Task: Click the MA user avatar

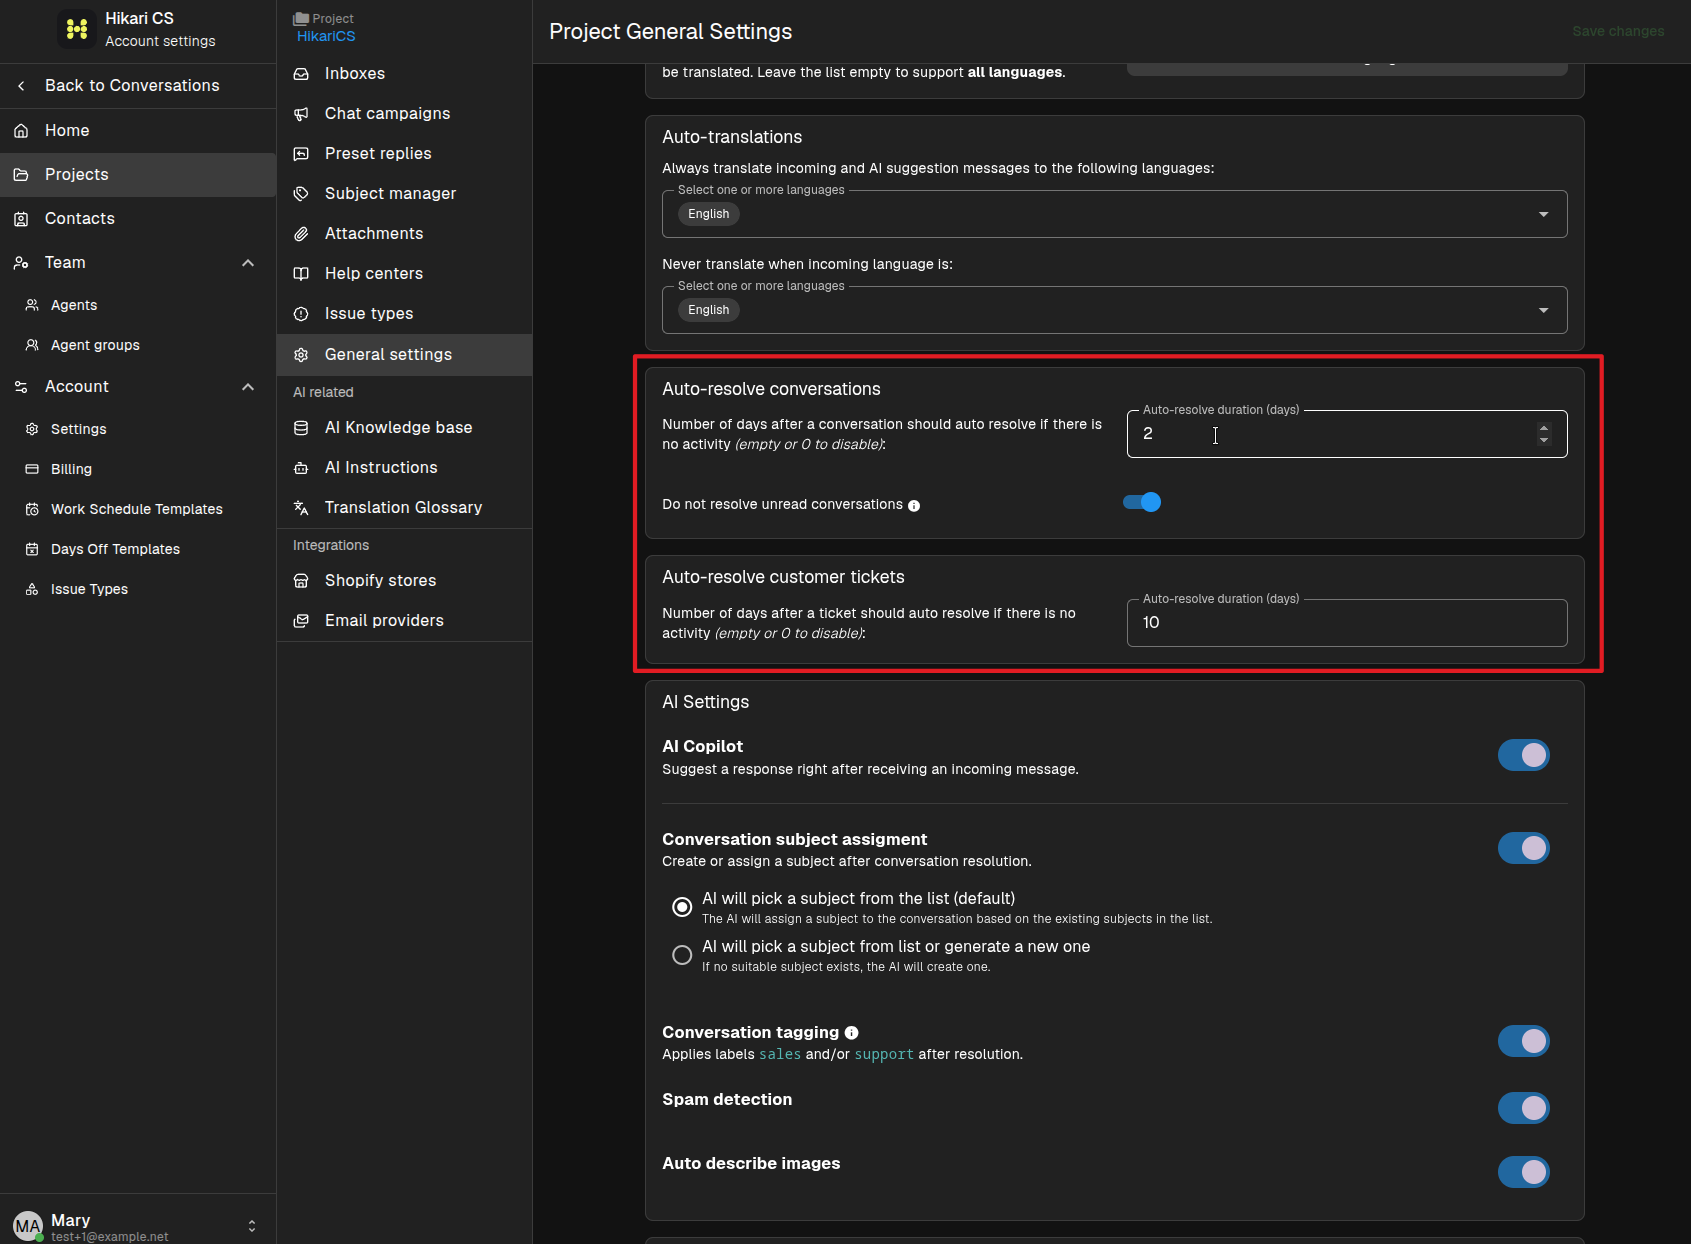Action: point(28,1226)
